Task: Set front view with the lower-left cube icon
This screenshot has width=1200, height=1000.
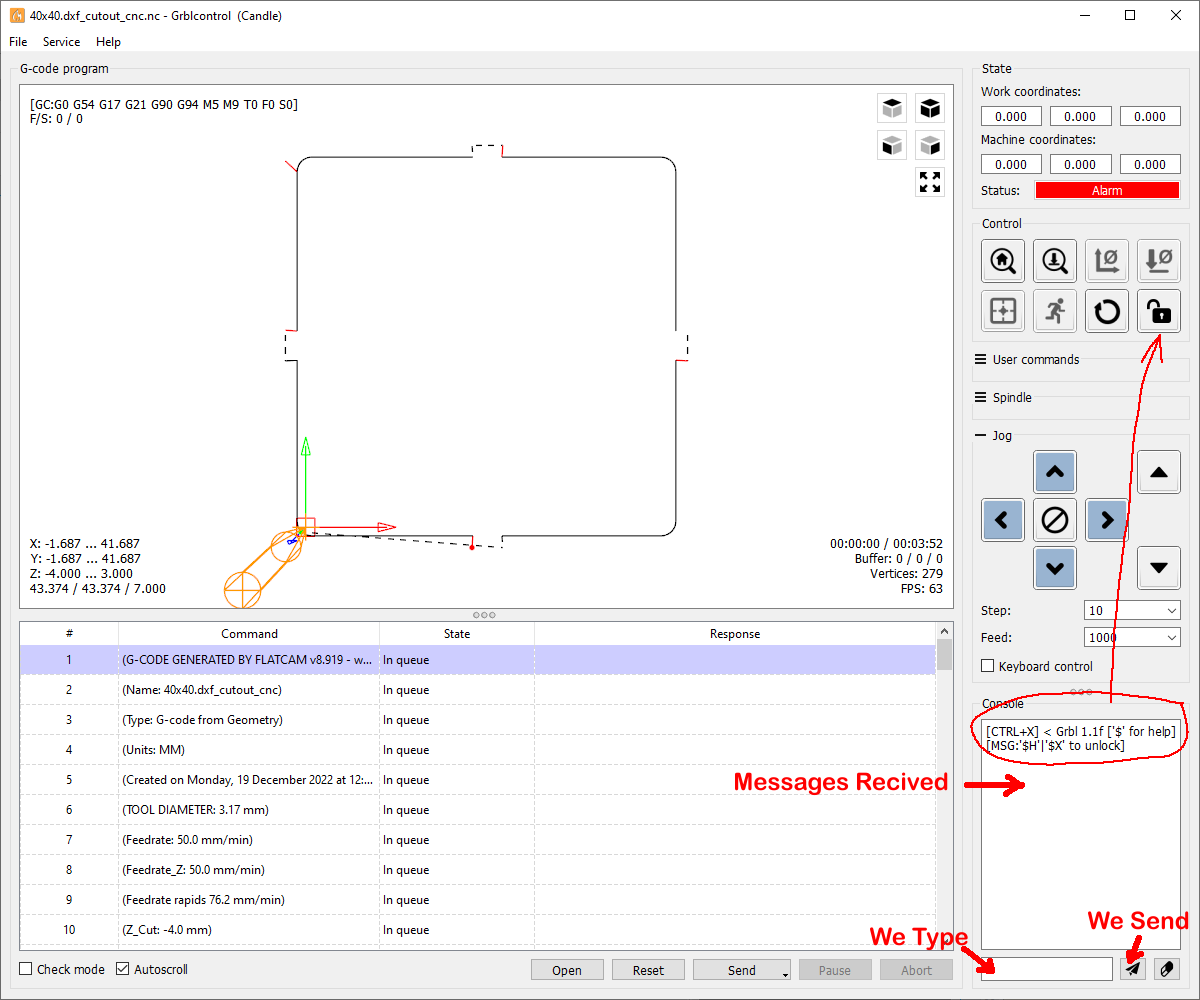Action: pyautogui.click(x=892, y=145)
